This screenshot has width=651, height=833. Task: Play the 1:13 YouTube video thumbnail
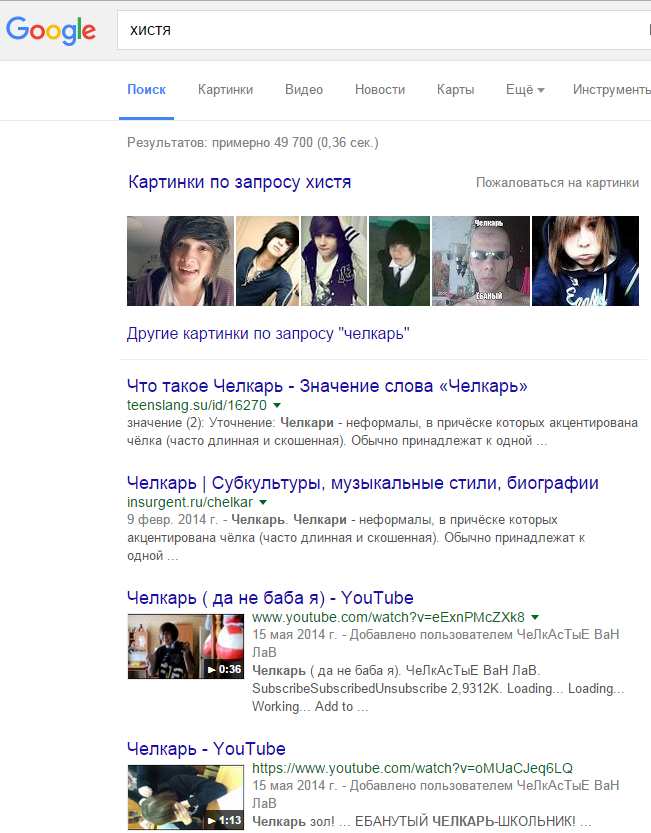[187, 797]
